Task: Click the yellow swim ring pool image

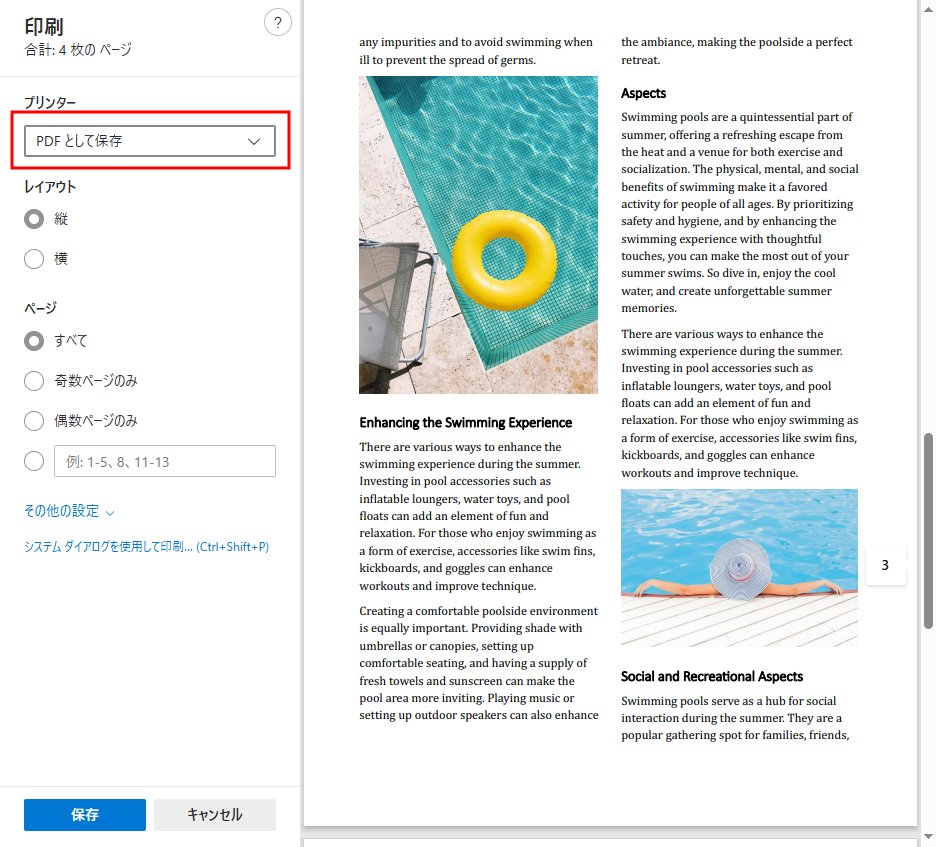Action: [x=478, y=235]
